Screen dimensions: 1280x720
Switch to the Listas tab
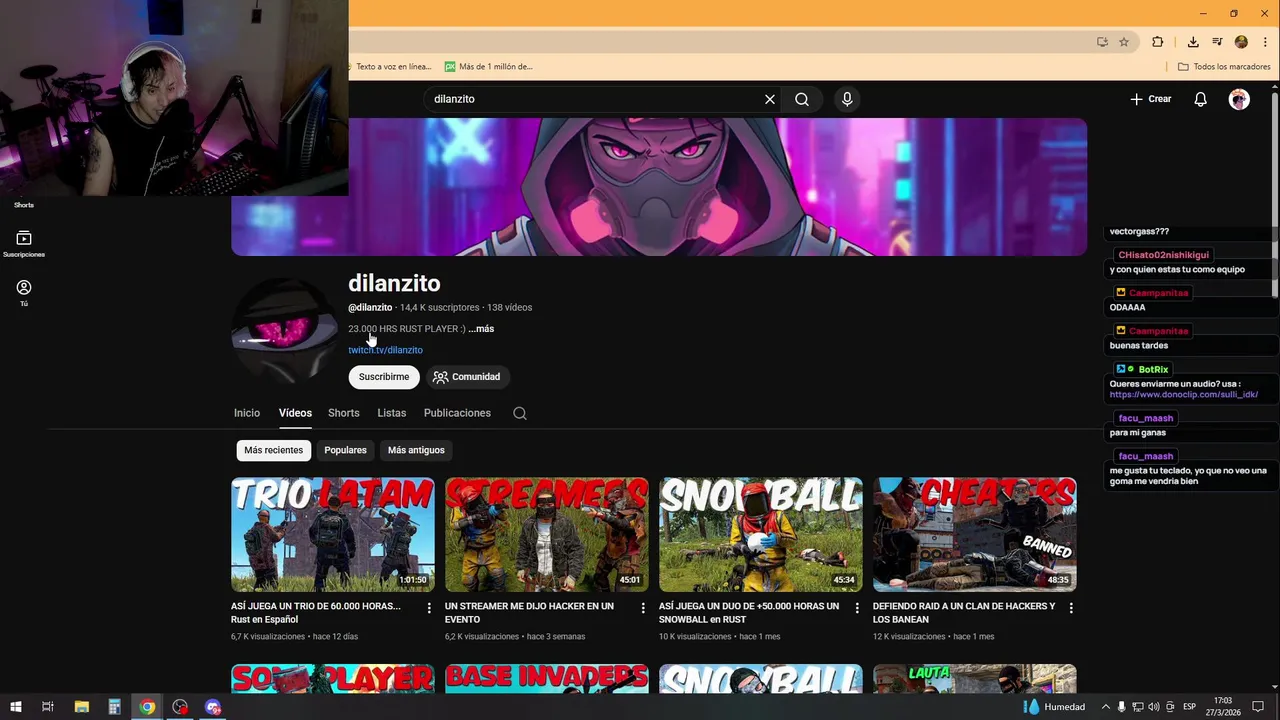coord(392,413)
